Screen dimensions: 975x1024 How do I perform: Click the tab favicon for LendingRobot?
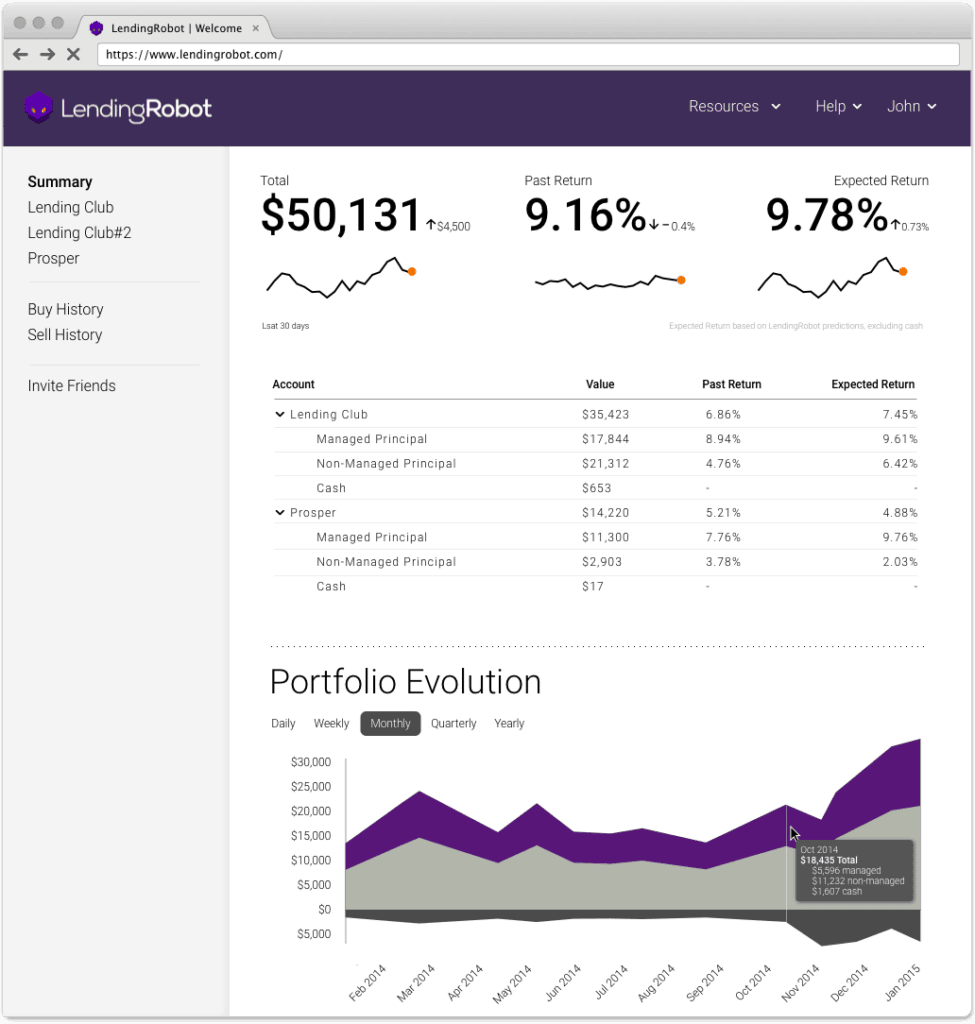pos(96,28)
